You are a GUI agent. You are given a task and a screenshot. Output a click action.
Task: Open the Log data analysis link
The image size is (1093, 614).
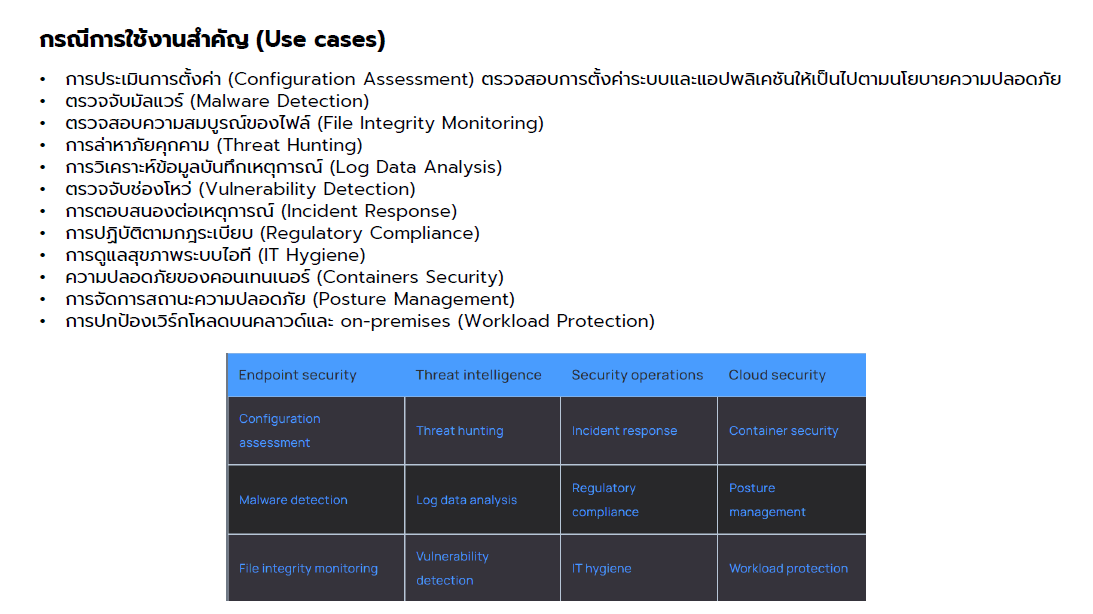[466, 500]
